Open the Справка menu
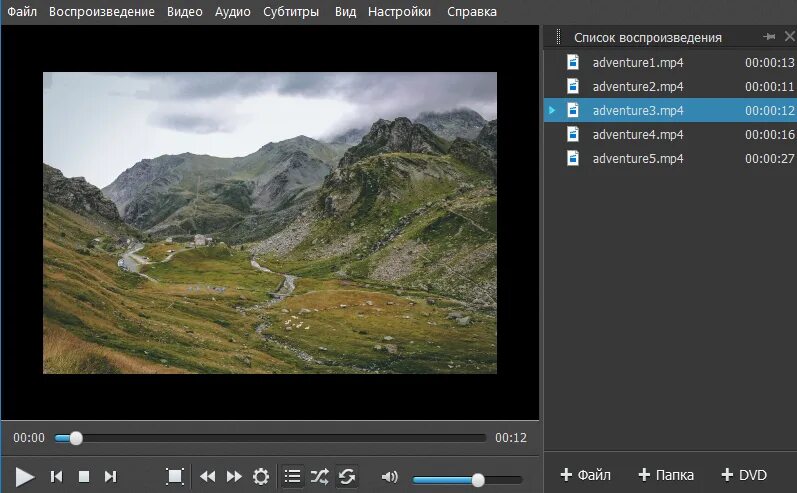This screenshot has height=493, width=797. coord(472,11)
